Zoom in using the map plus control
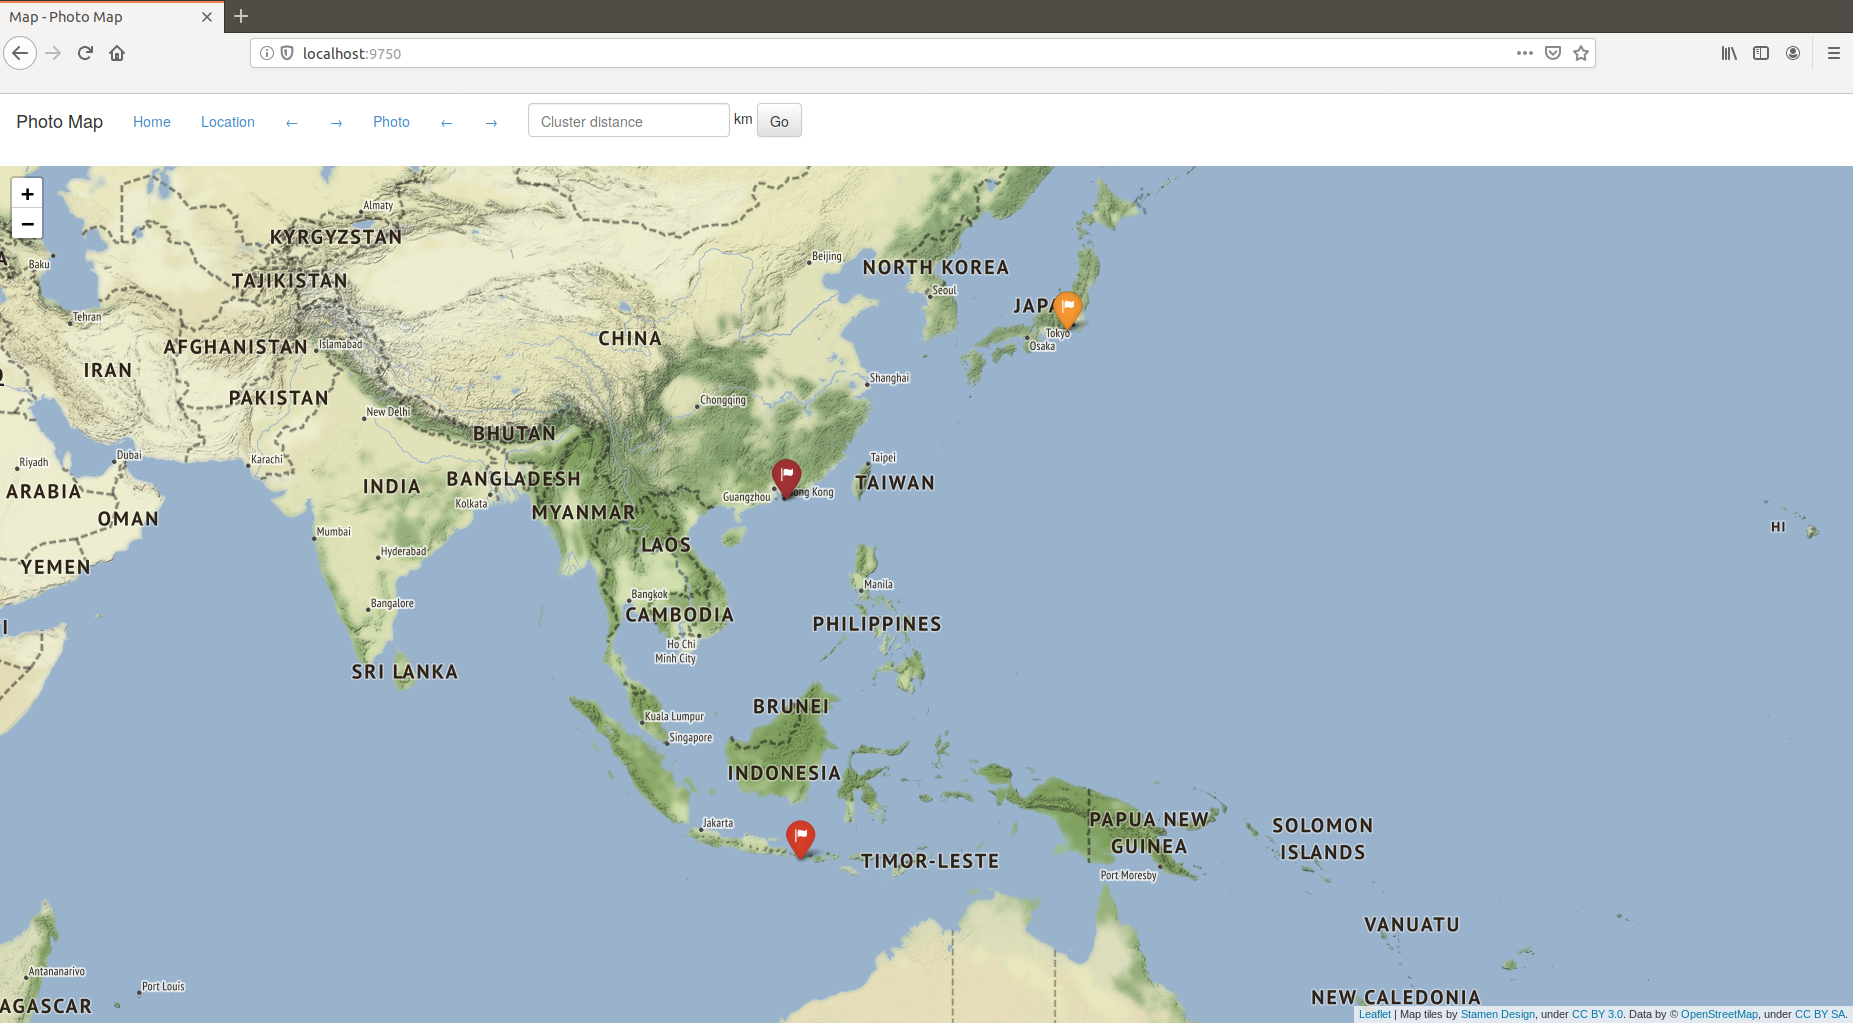 (x=27, y=193)
